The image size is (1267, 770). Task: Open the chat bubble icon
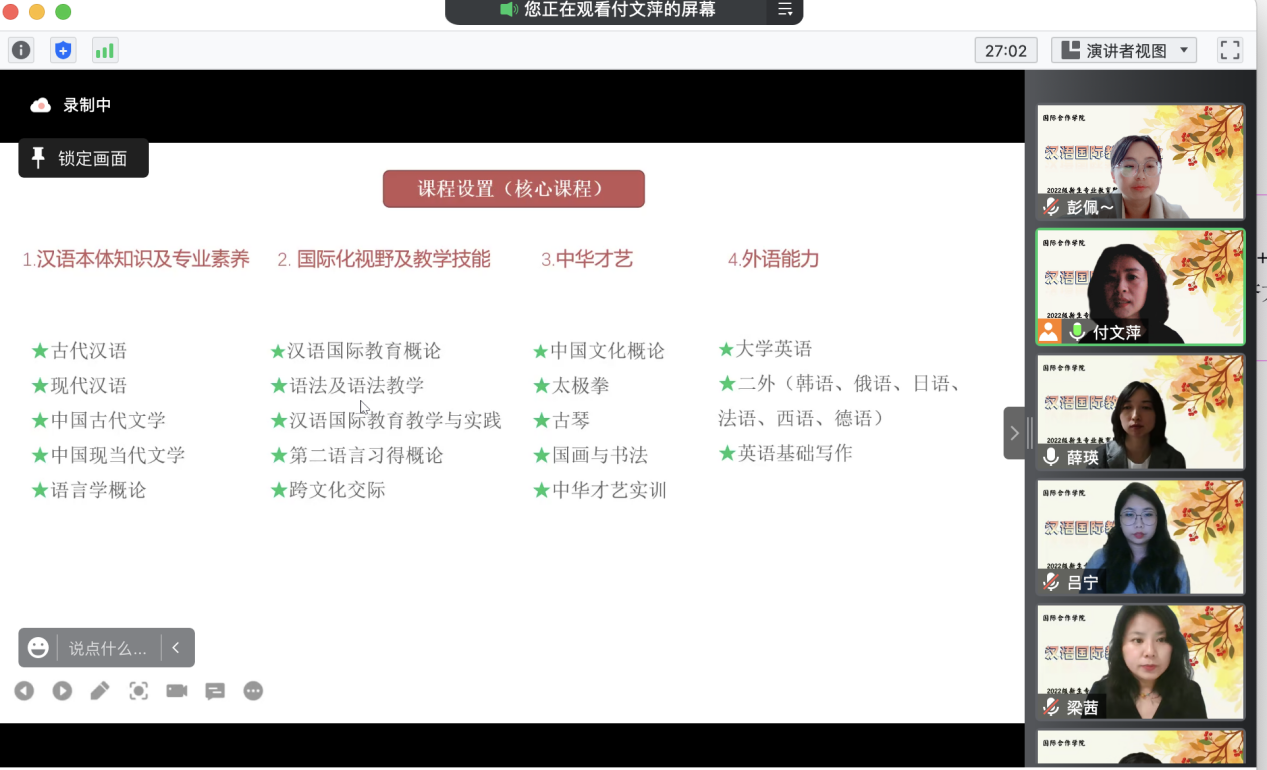[x=215, y=691]
